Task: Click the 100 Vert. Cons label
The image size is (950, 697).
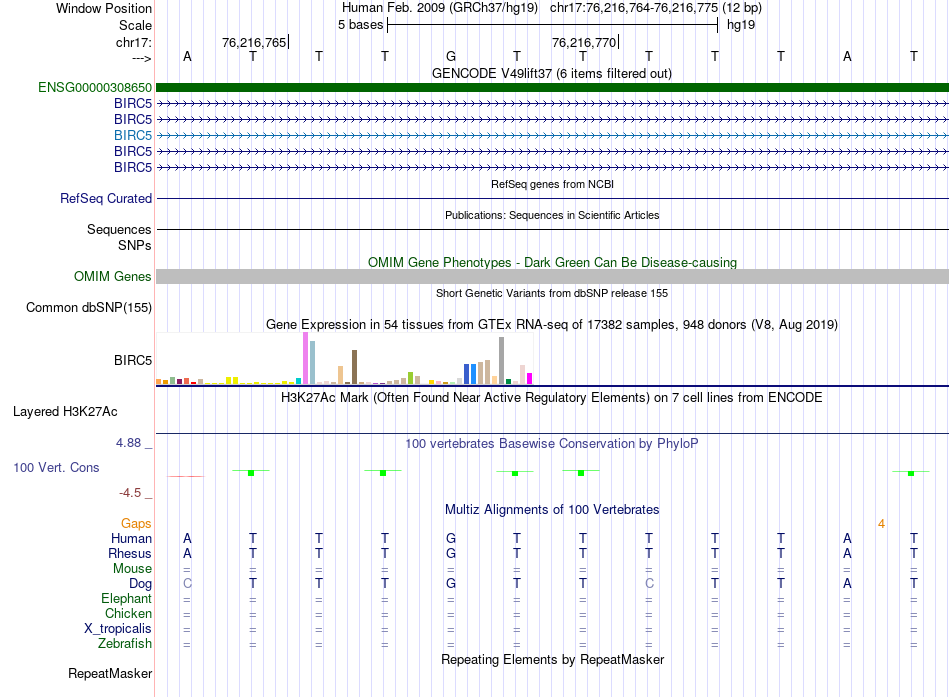Action: pyautogui.click(x=56, y=467)
